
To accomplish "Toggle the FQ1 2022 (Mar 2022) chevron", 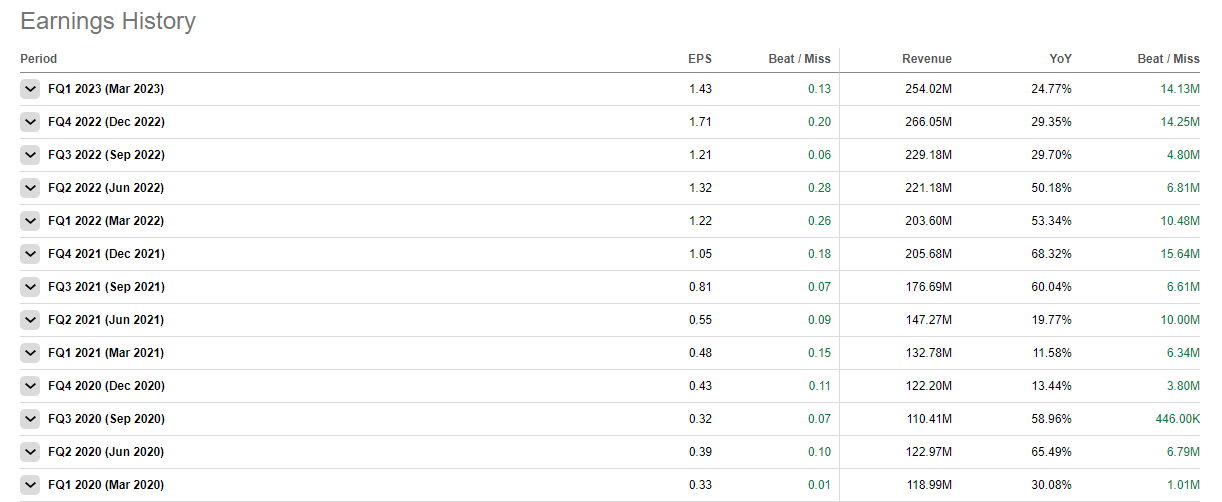I will click(x=30, y=221).
